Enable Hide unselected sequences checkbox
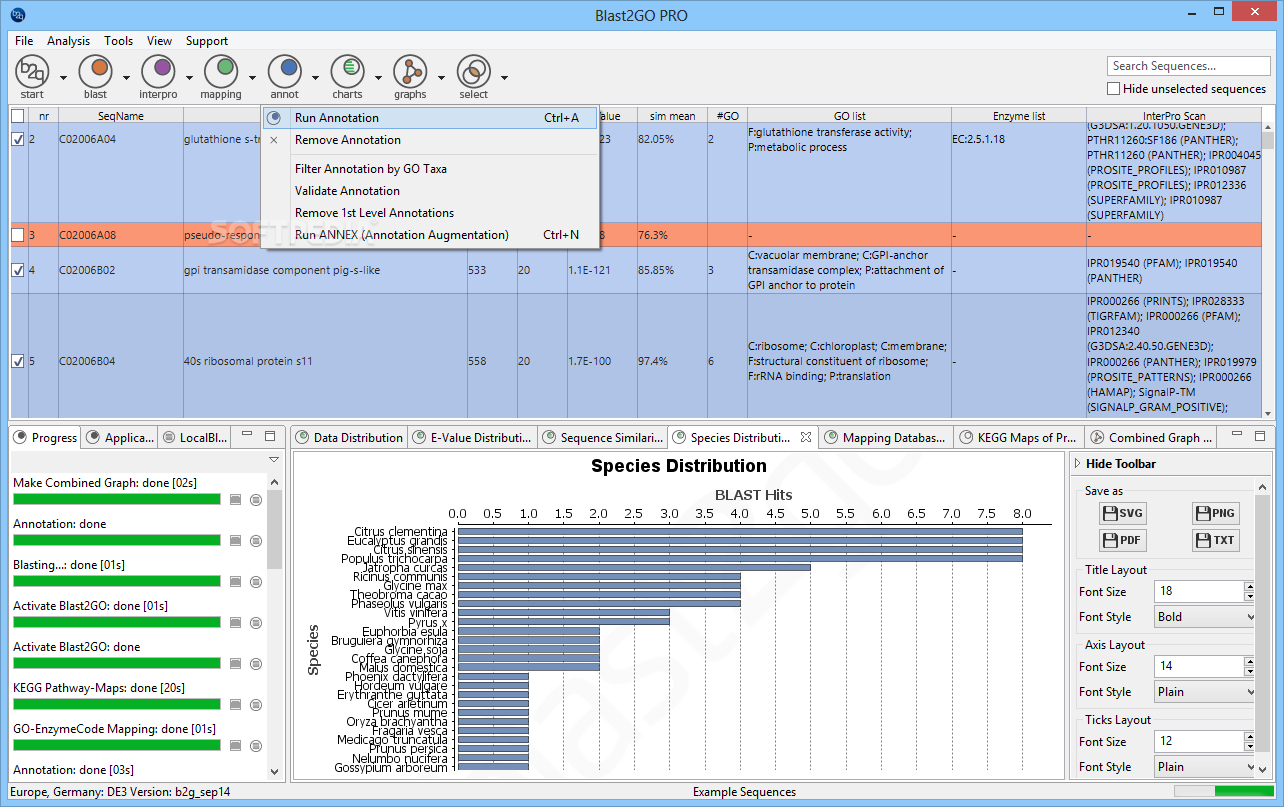 pos(1114,89)
